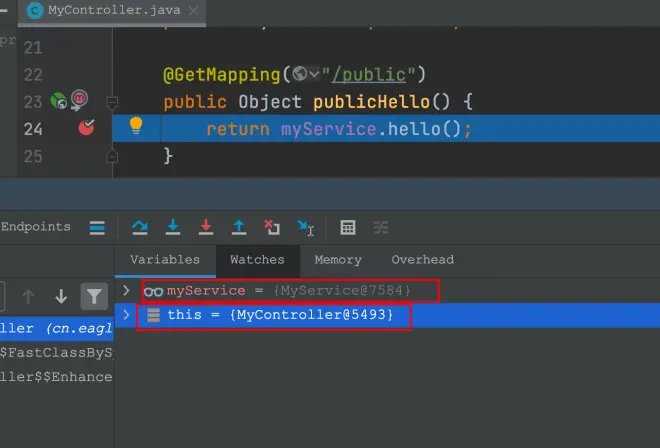Screen dimensions: 660x448
Task: Select the highlighted (cn.eagl stack frame
Action: [57, 328]
